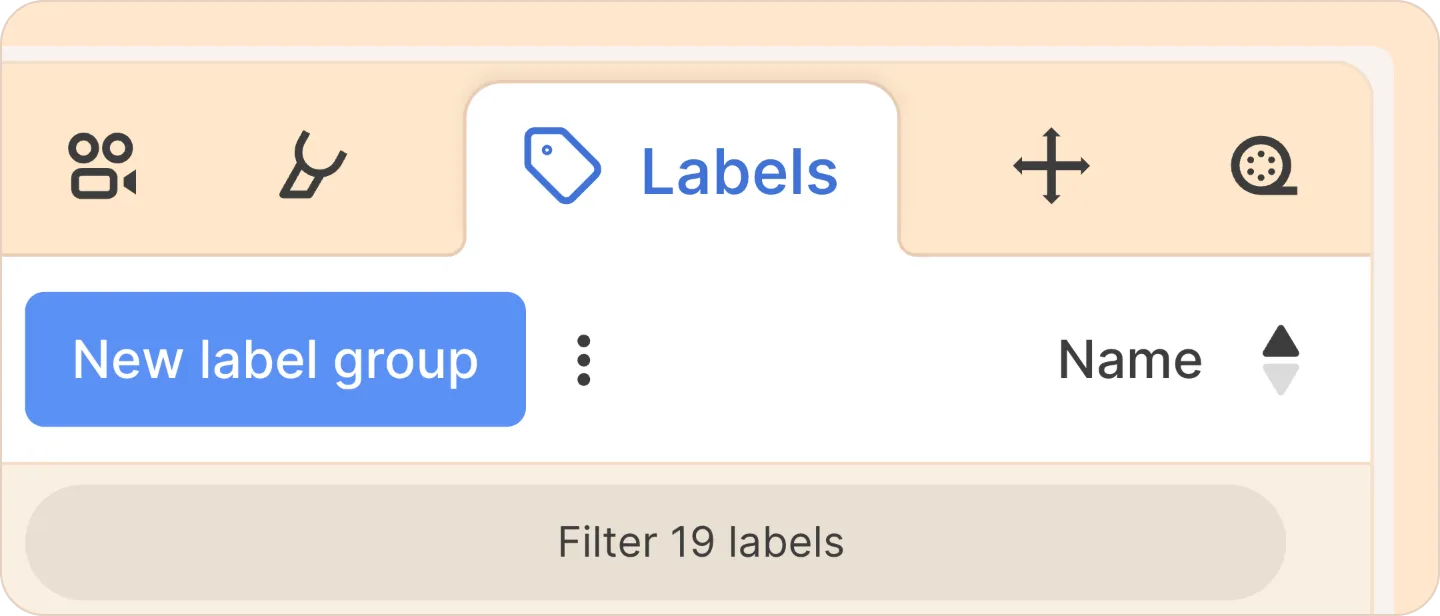Click inside the label filter search box

click(x=655, y=543)
